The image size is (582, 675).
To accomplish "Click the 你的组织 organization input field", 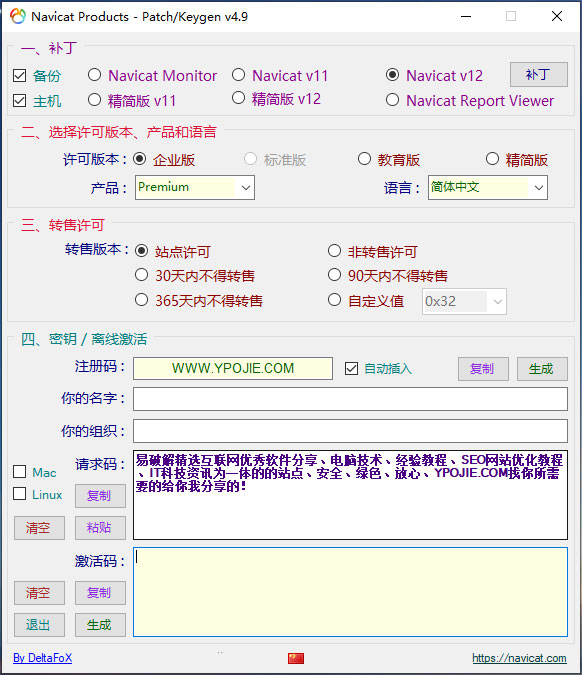I will pyautogui.click(x=350, y=431).
